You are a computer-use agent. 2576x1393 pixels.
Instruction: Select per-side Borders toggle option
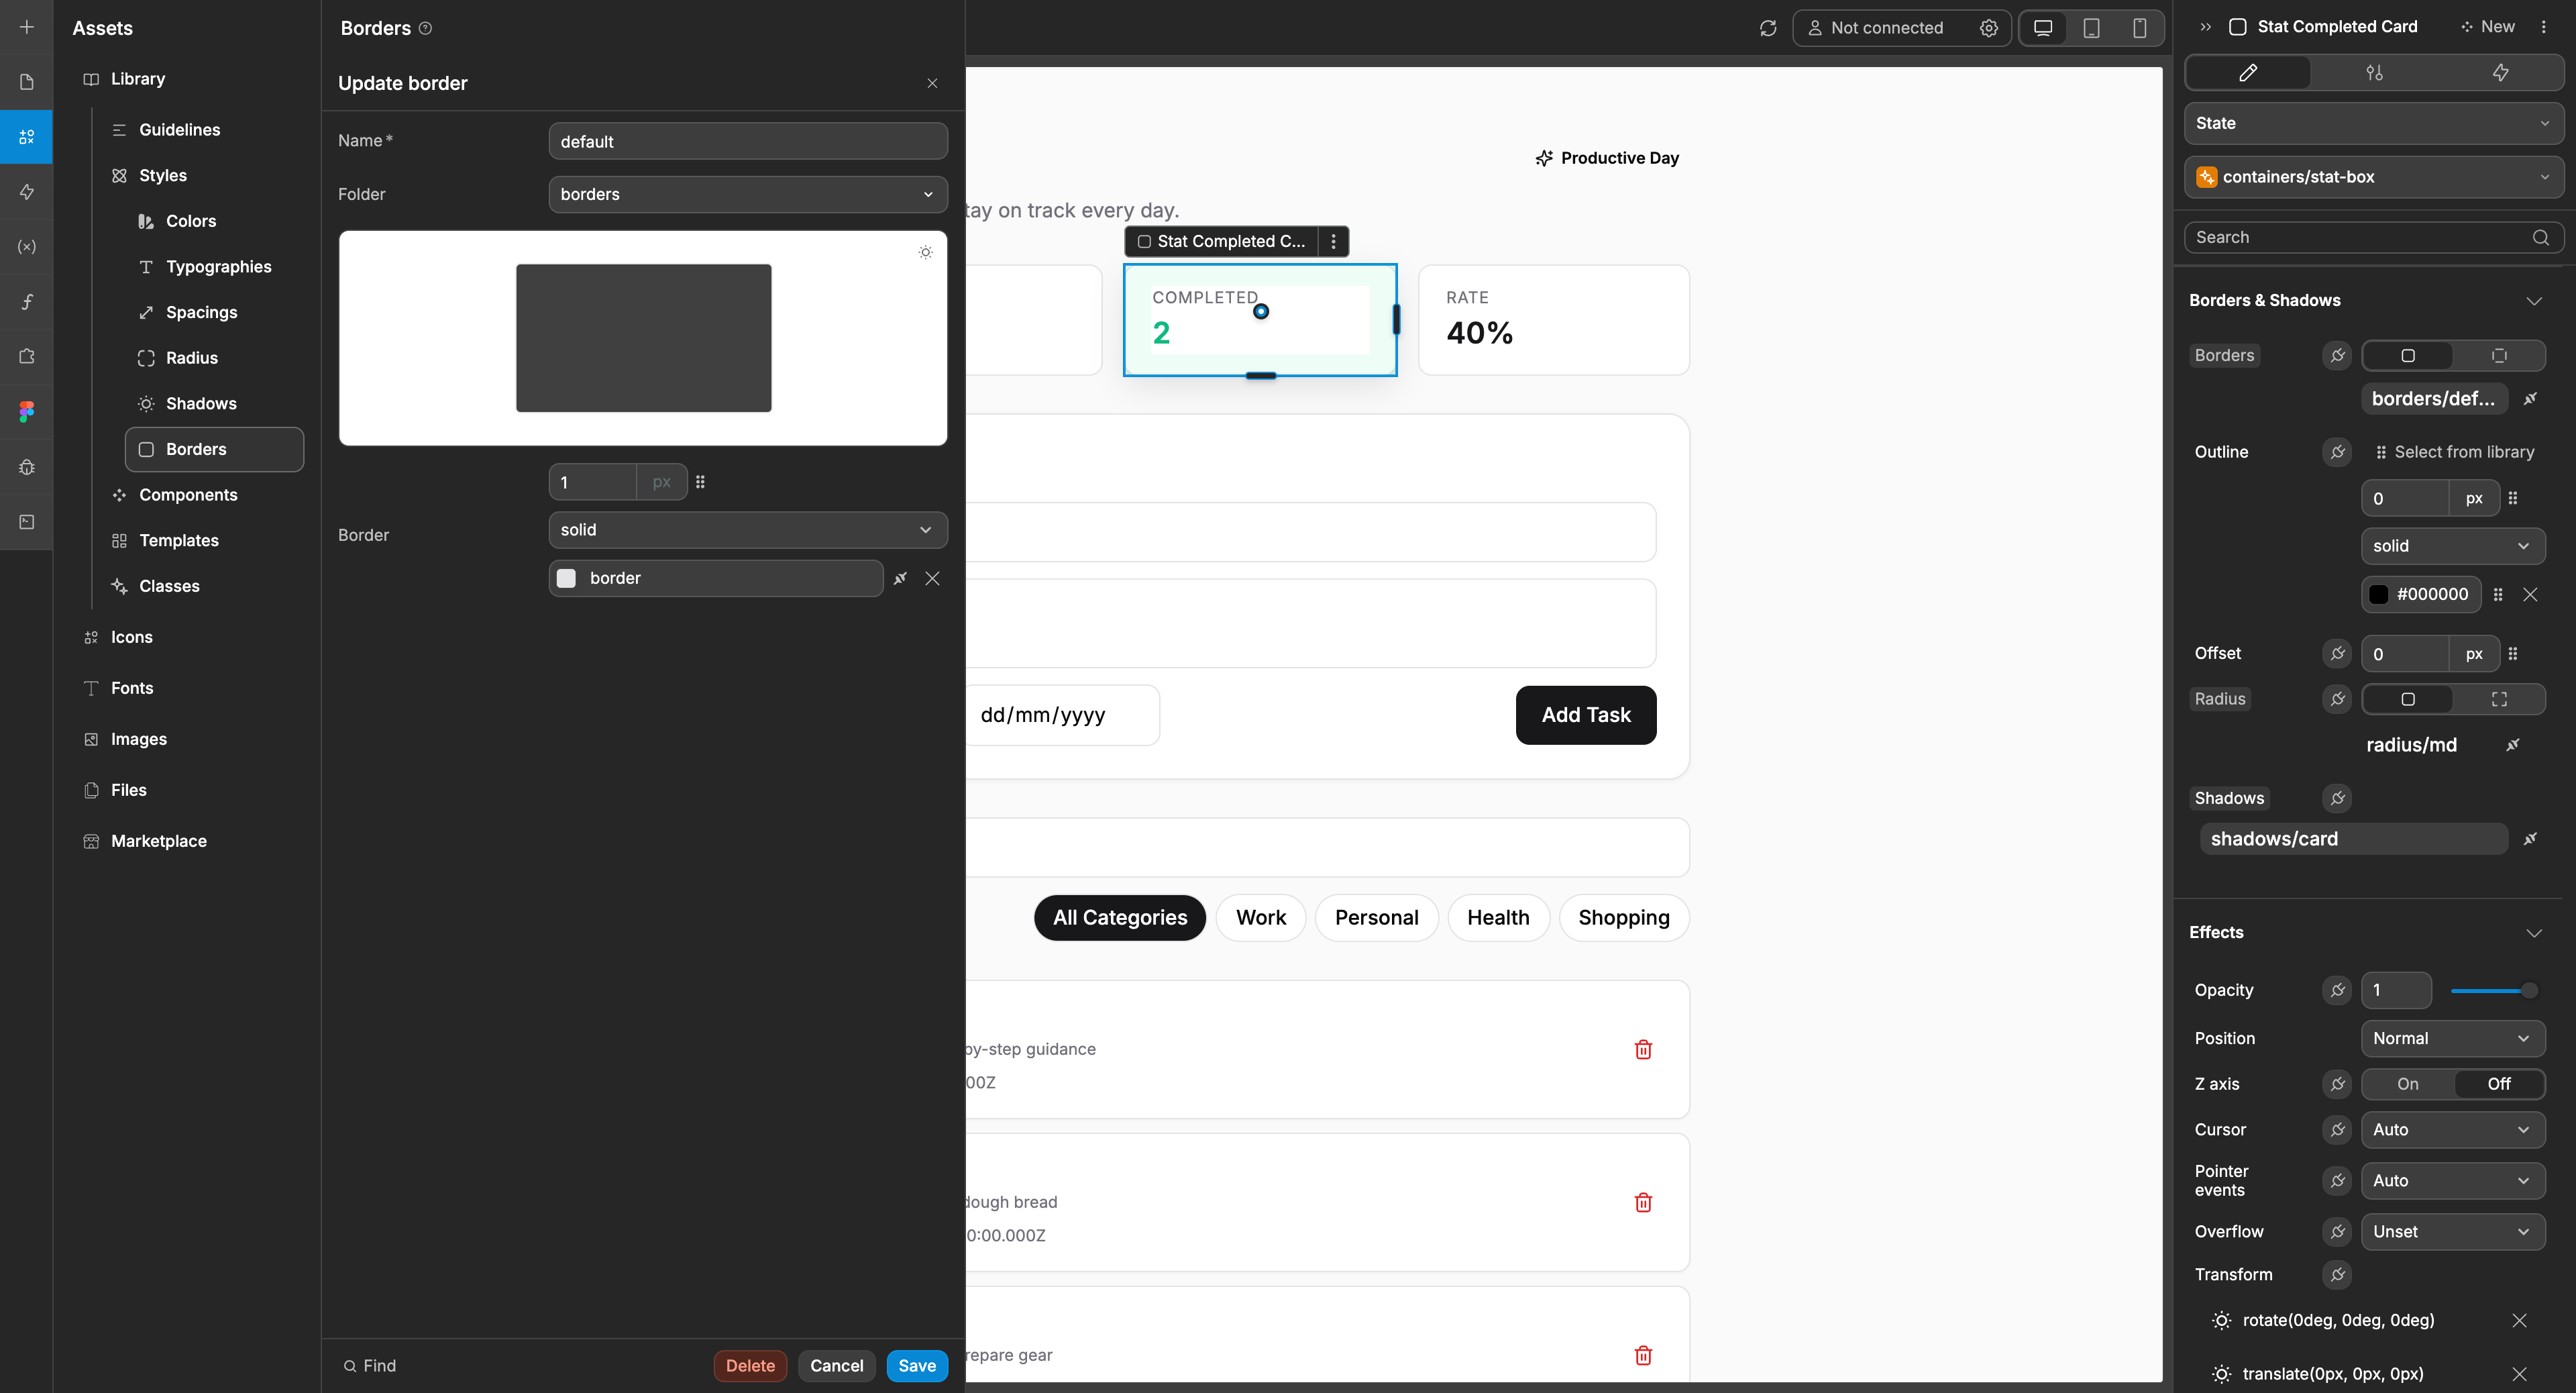pos(2499,355)
